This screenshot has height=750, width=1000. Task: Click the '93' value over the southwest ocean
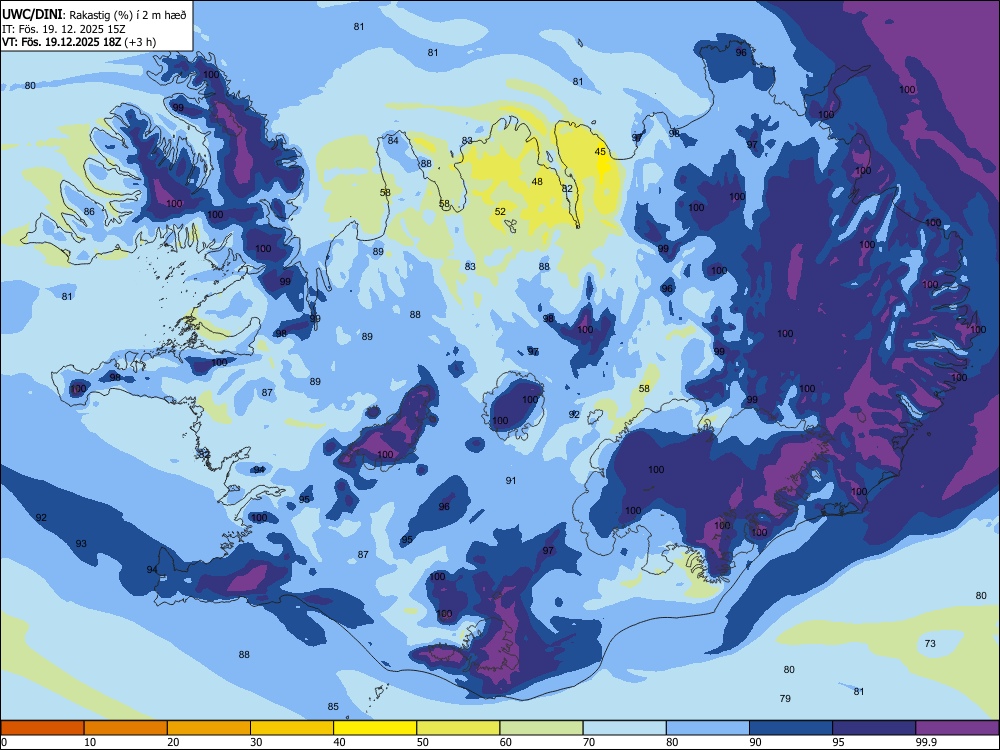(x=81, y=544)
